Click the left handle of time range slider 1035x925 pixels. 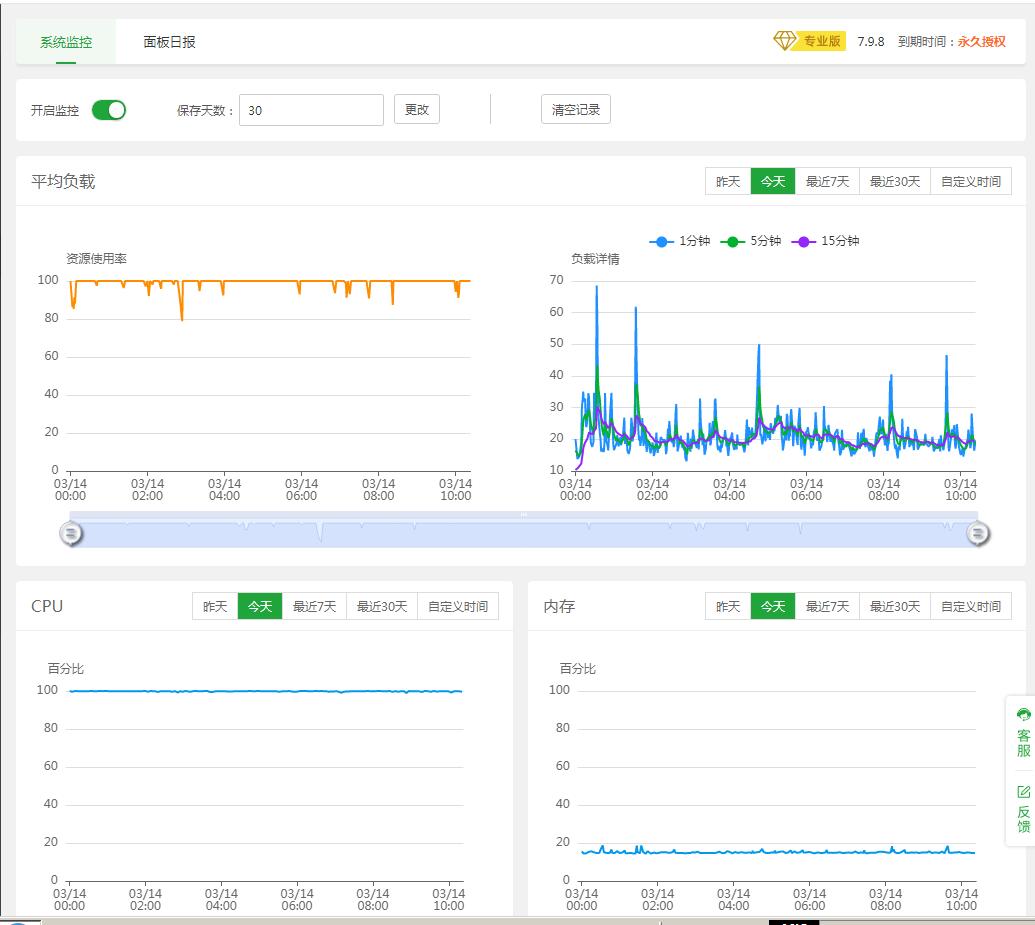tap(71, 533)
